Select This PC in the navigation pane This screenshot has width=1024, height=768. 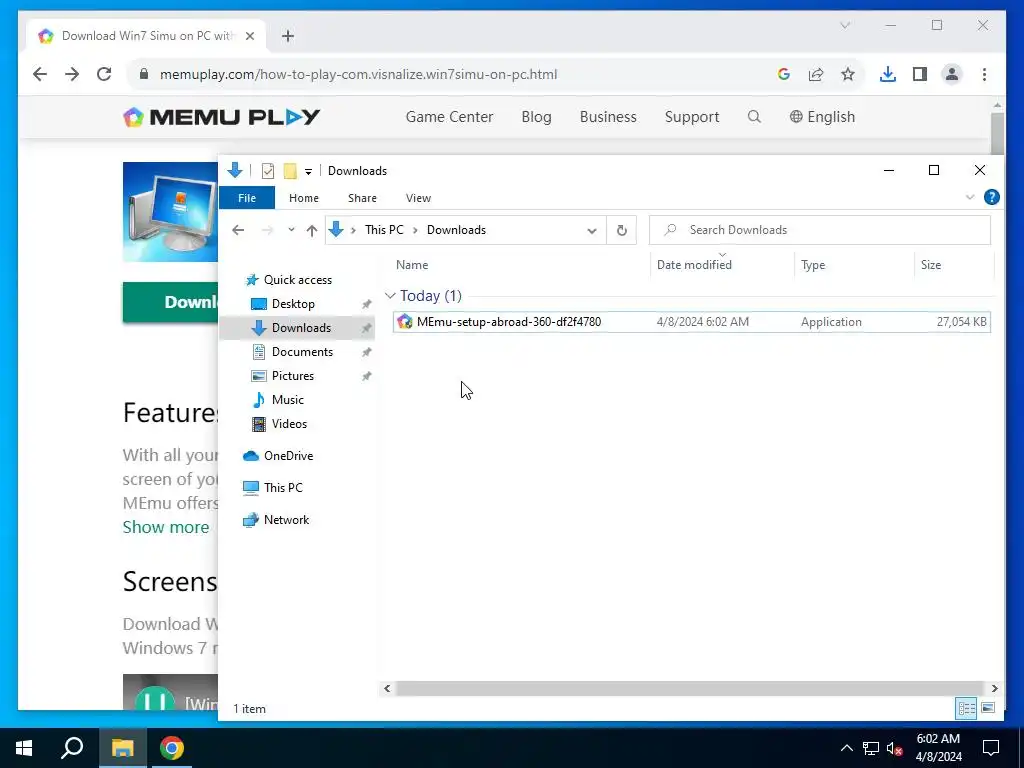283,488
